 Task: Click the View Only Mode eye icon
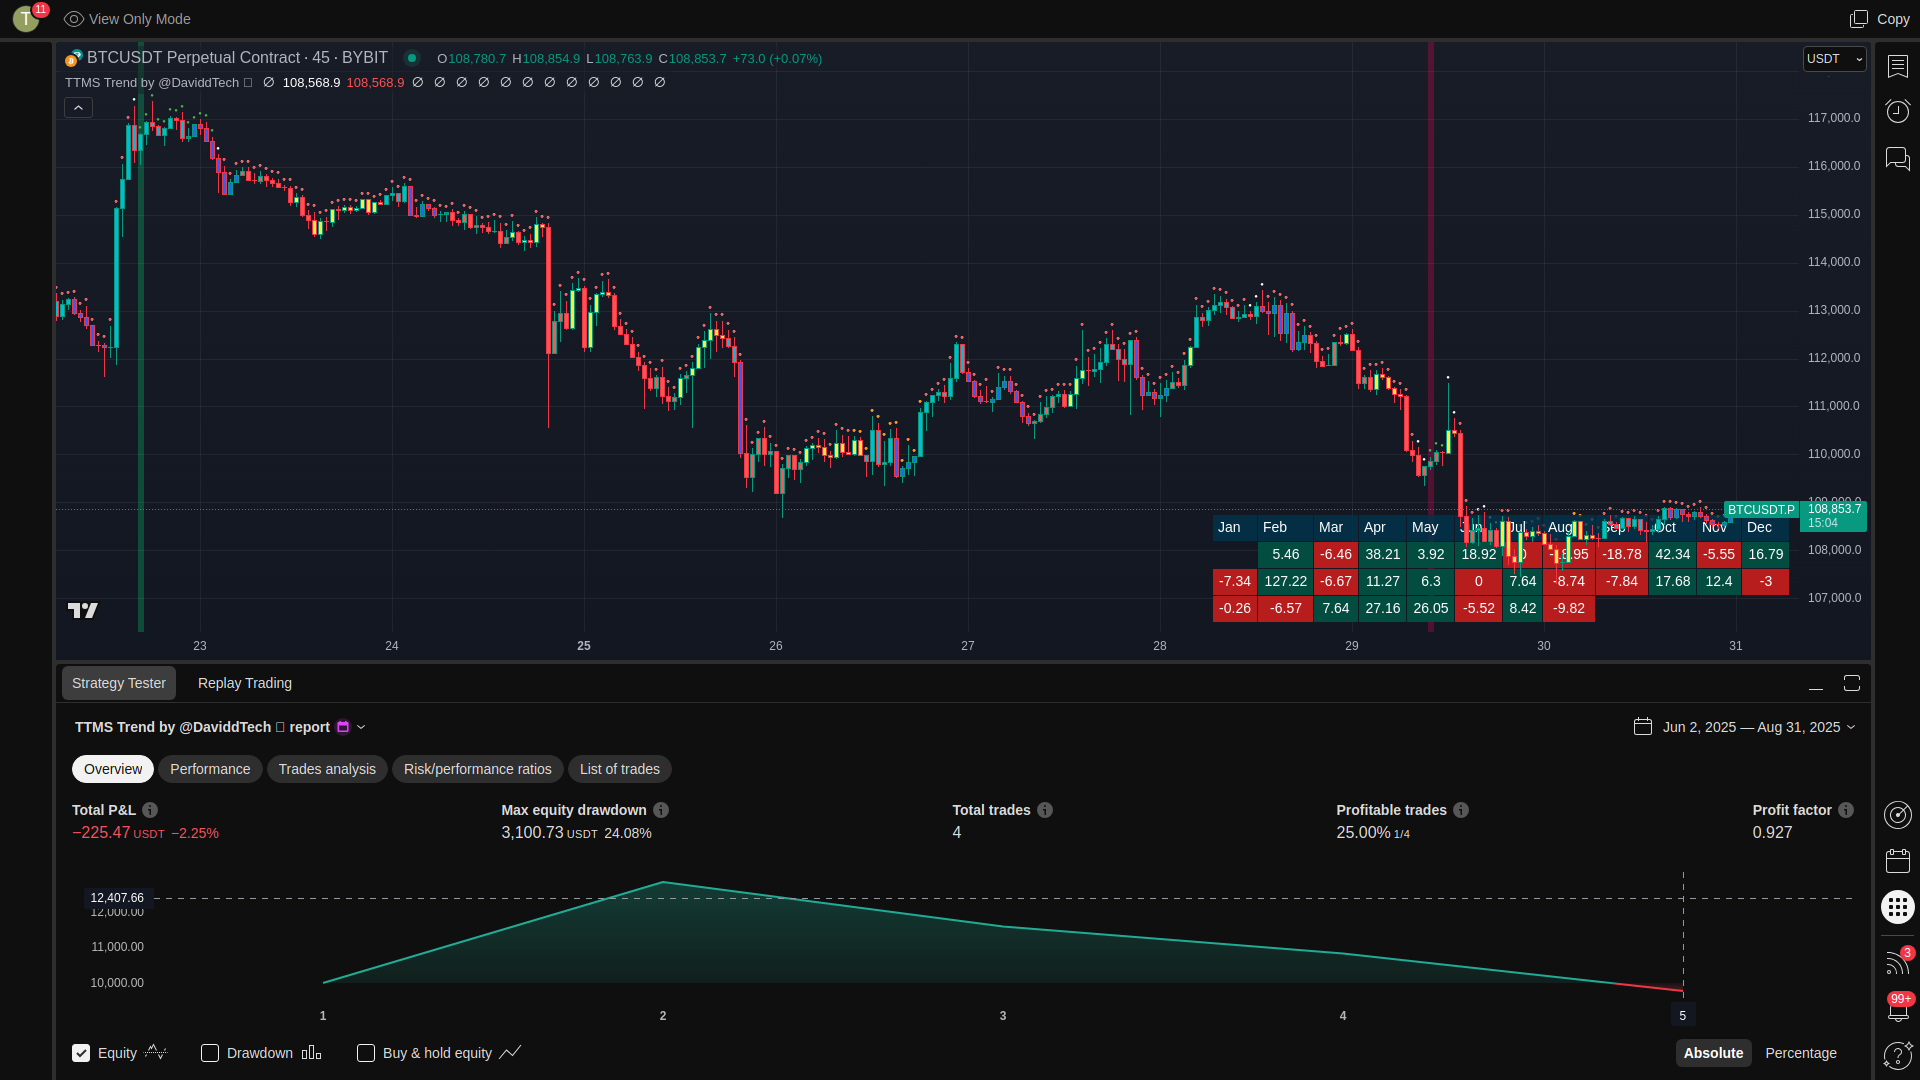click(x=73, y=19)
